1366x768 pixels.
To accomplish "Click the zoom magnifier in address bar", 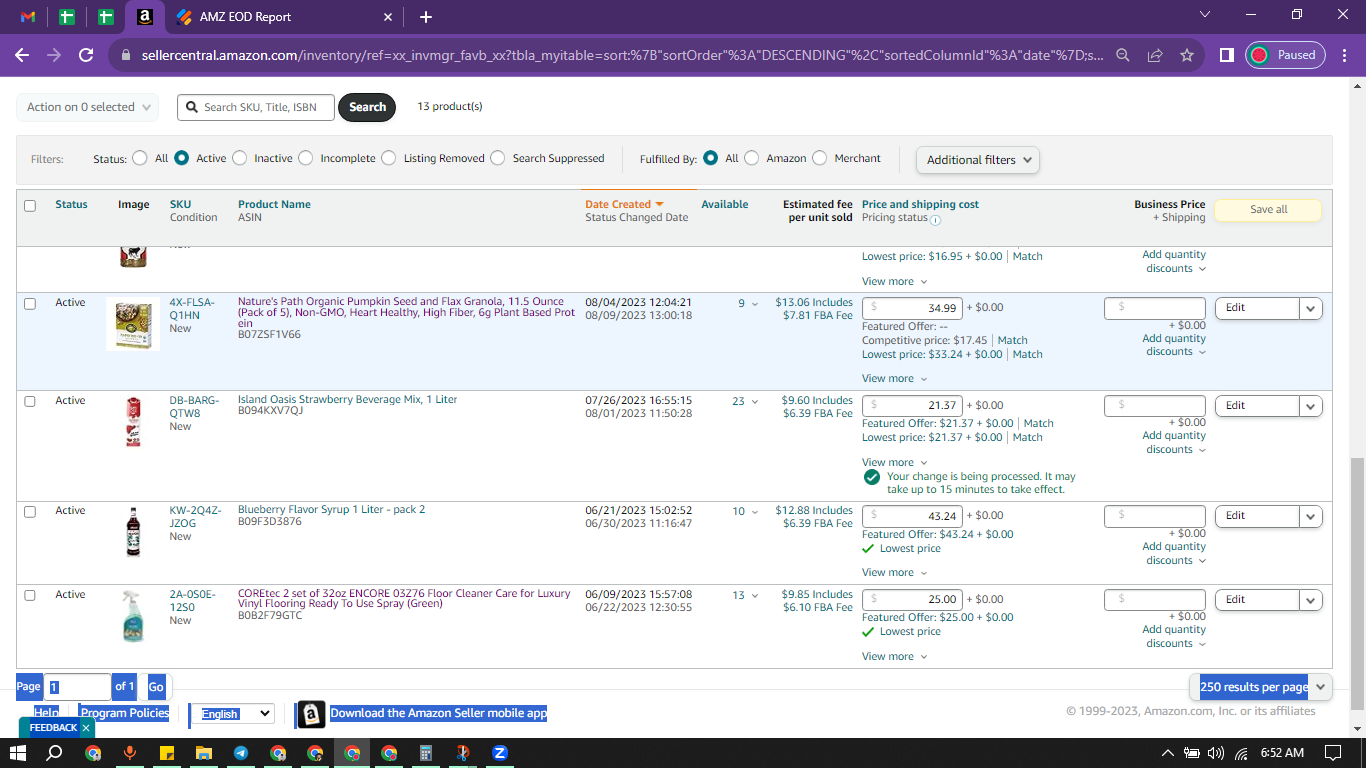I will (1123, 56).
